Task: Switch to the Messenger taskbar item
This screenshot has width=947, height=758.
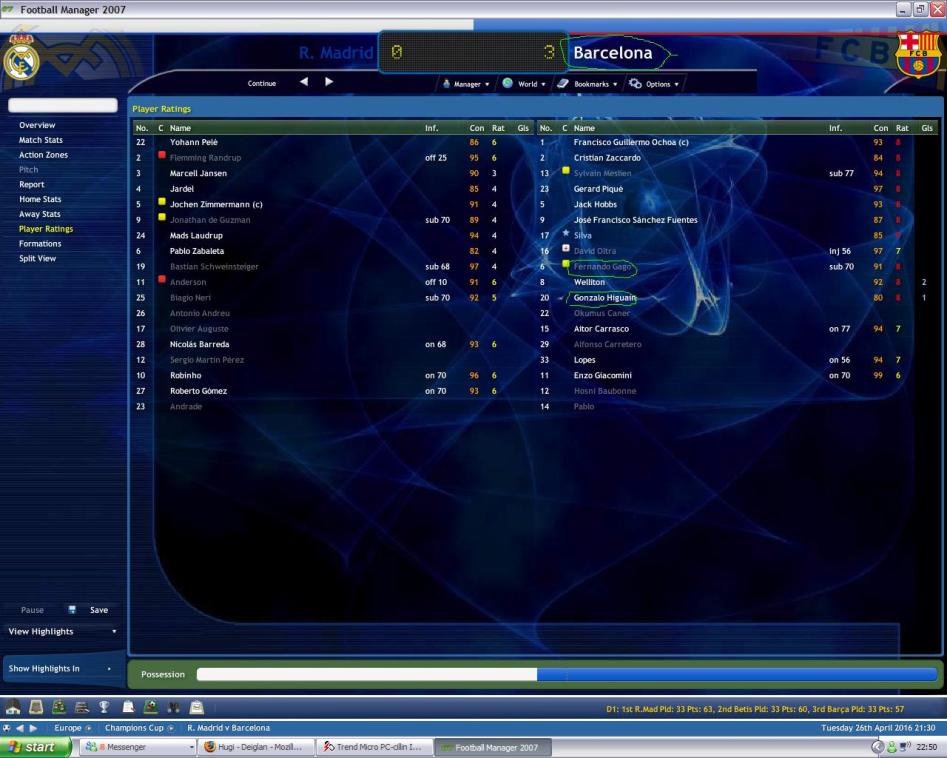Action: pyautogui.click(x=136, y=747)
